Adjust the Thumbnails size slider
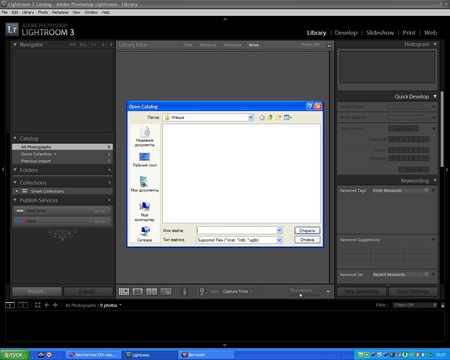This screenshot has width=450, height=360. (301, 295)
